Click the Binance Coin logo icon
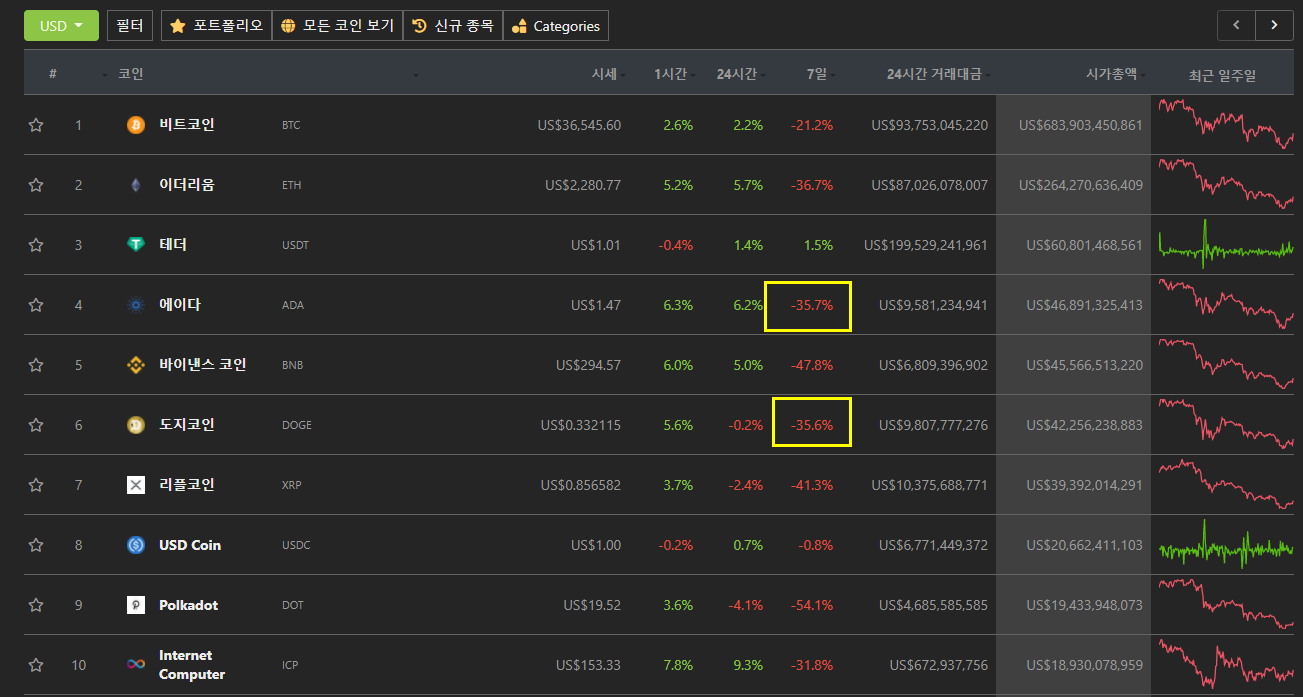1303x697 pixels. (x=136, y=365)
